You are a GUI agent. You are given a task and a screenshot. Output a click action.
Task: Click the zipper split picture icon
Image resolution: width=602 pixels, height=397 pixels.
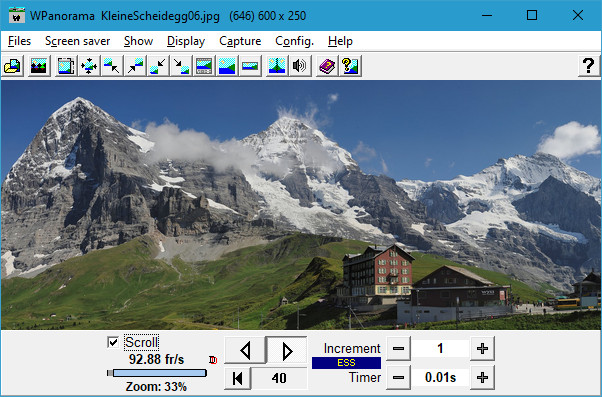click(277, 66)
